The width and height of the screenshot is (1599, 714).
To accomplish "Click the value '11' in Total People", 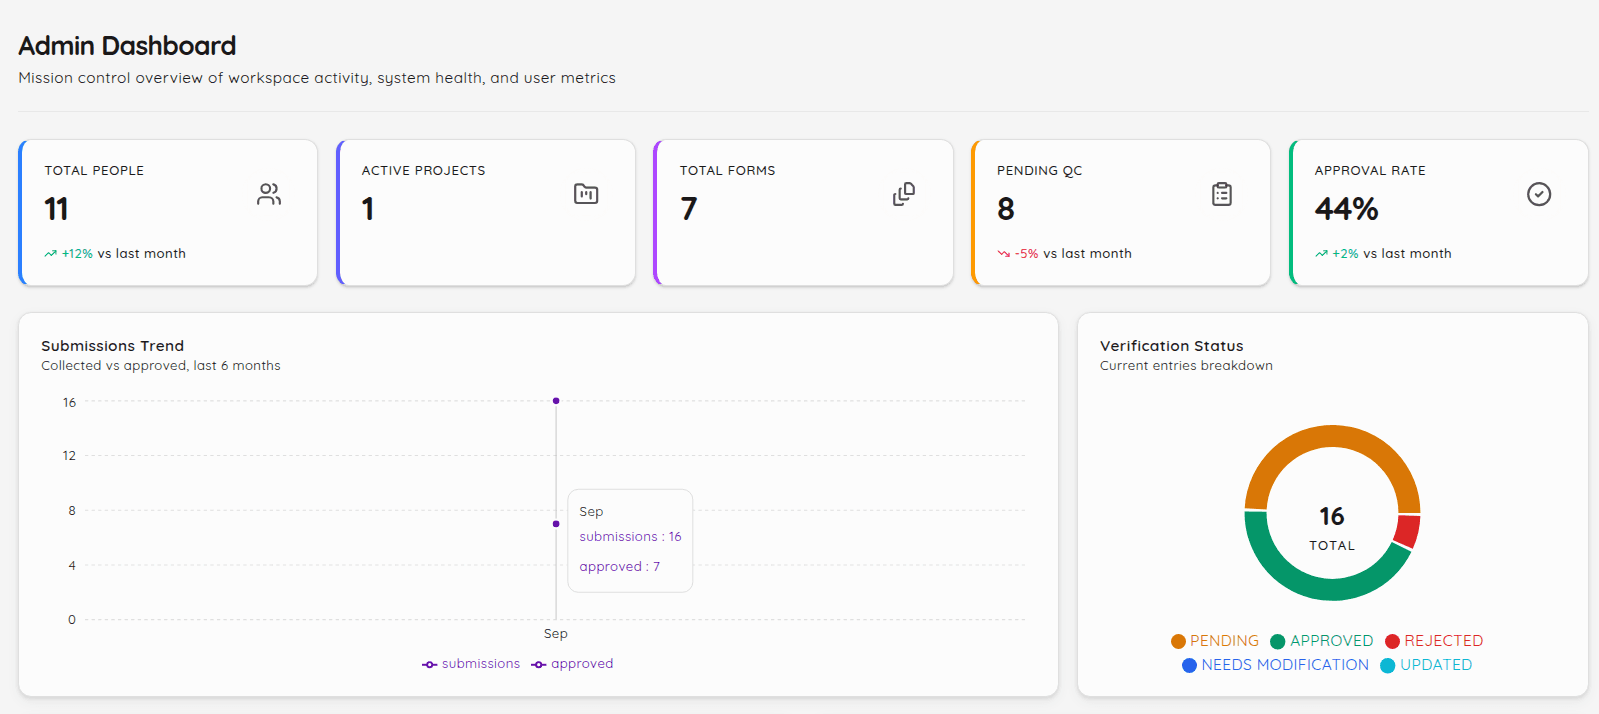I will click(56, 209).
